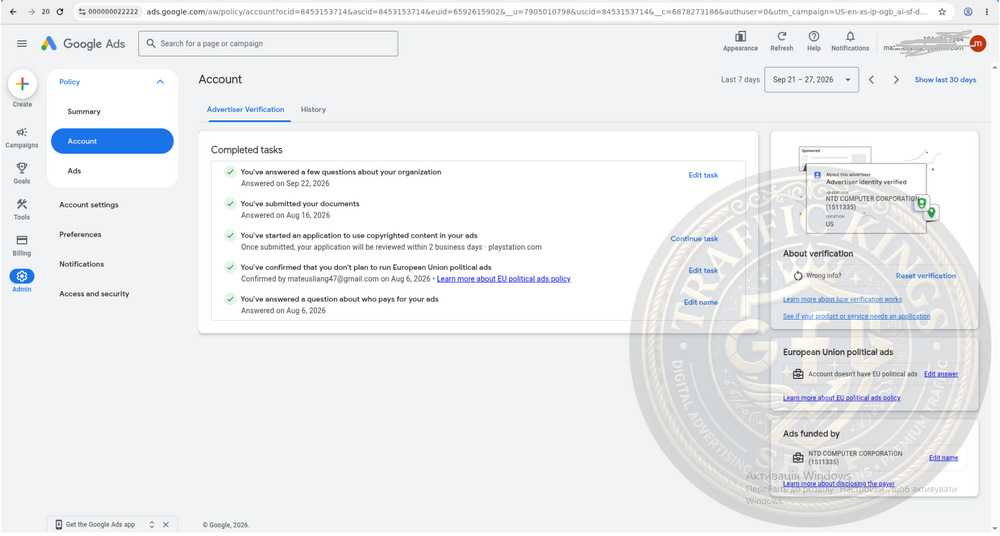Click the advertiser identity verified illustration

click(x=867, y=190)
